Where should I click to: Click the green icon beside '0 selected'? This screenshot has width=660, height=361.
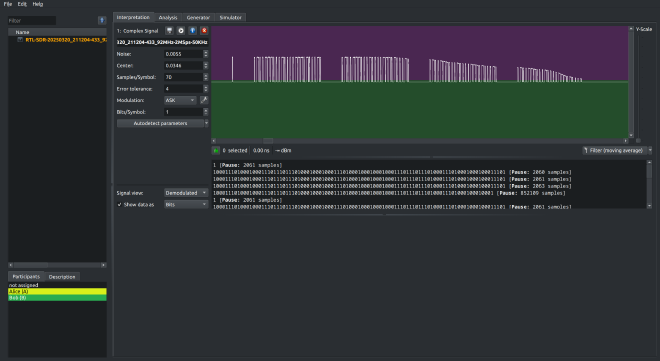pyautogui.click(x=216, y=150)
